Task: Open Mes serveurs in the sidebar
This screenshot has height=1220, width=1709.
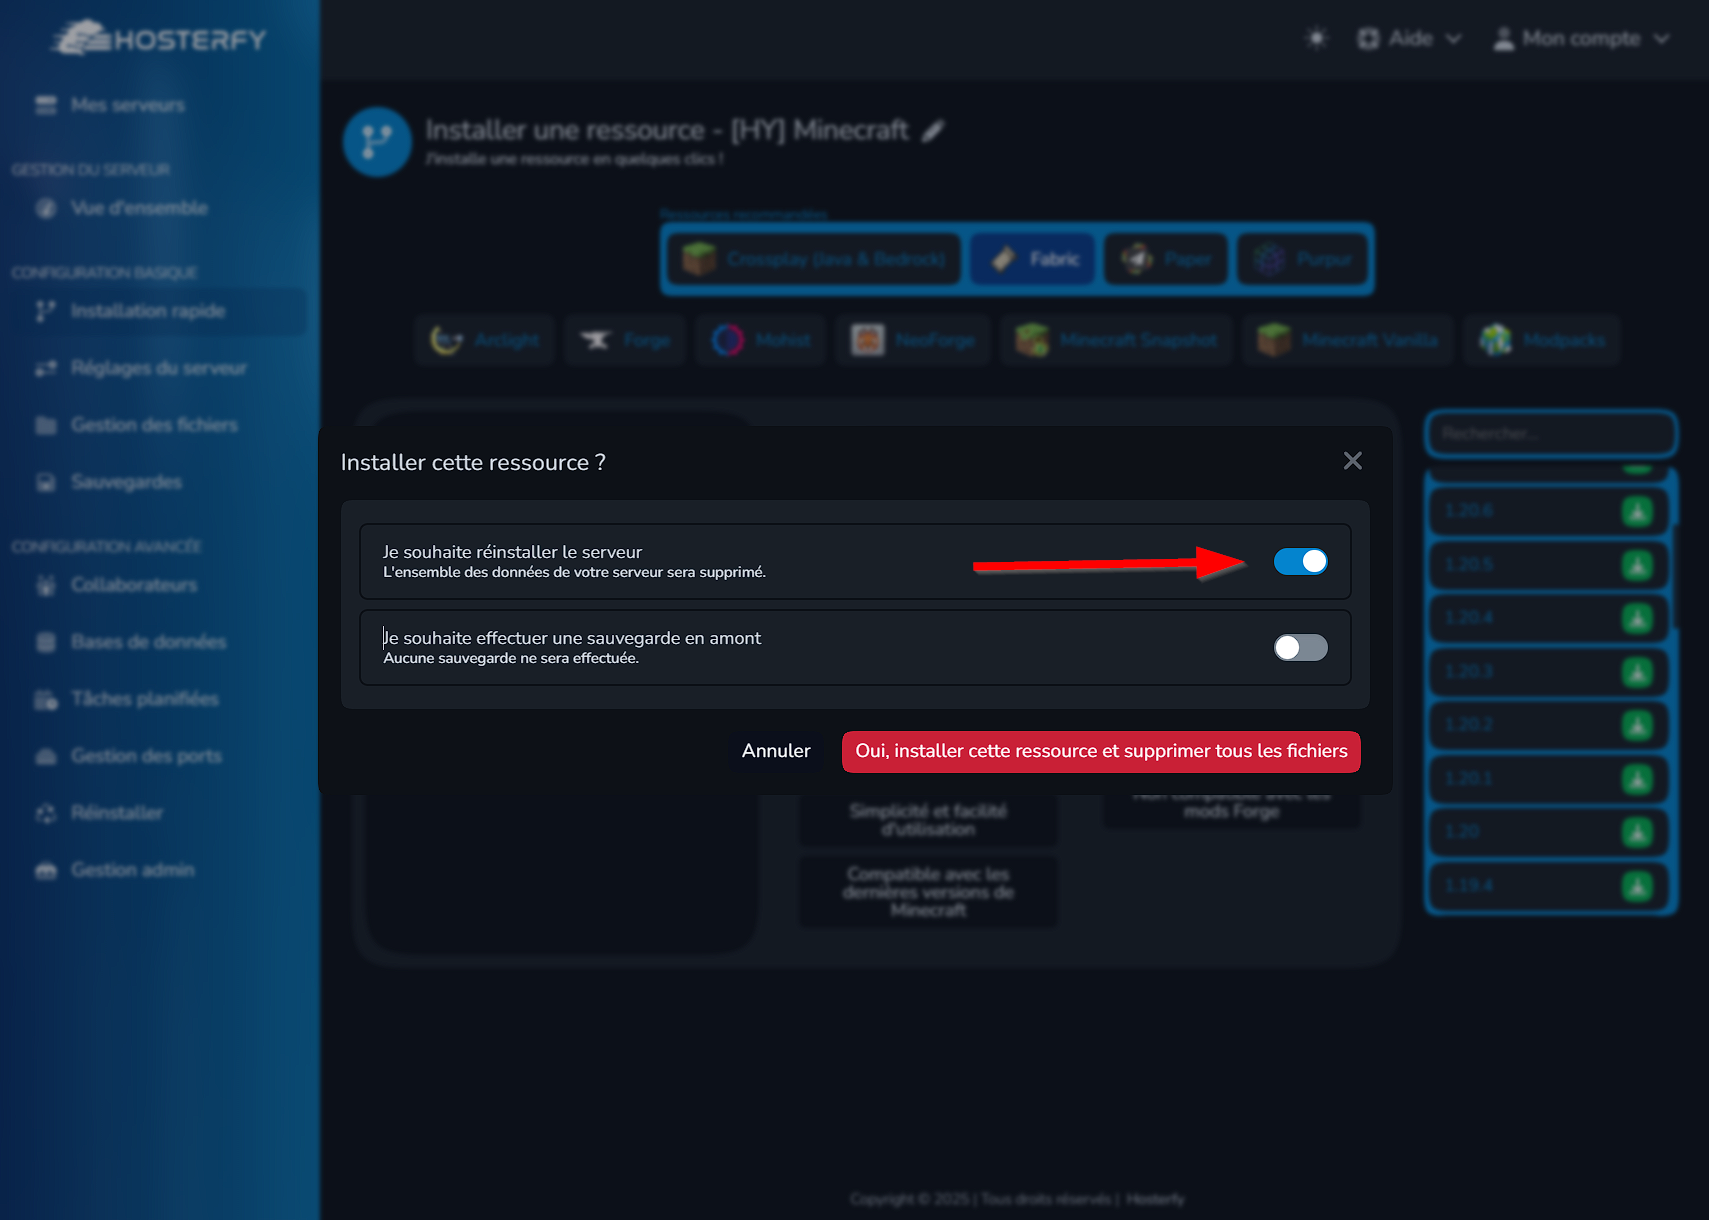Action: [x=127, y=105]
